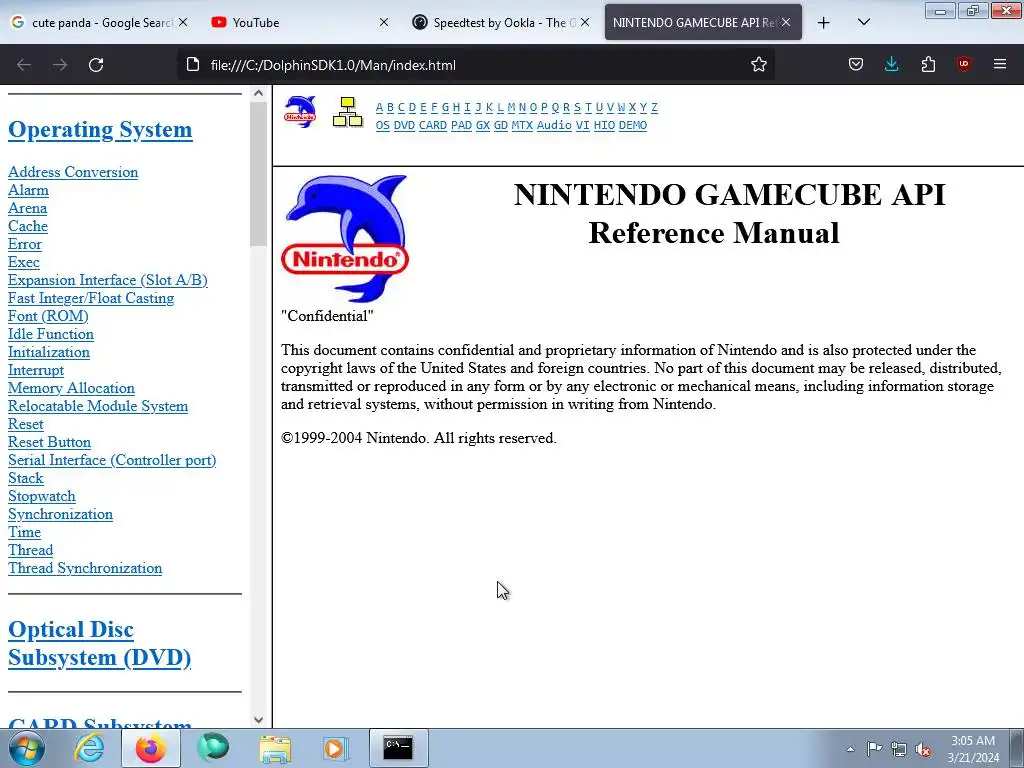Expand the list all tabs chevron
Viewport: 1024px width, 768px height.
click(863, 22)
